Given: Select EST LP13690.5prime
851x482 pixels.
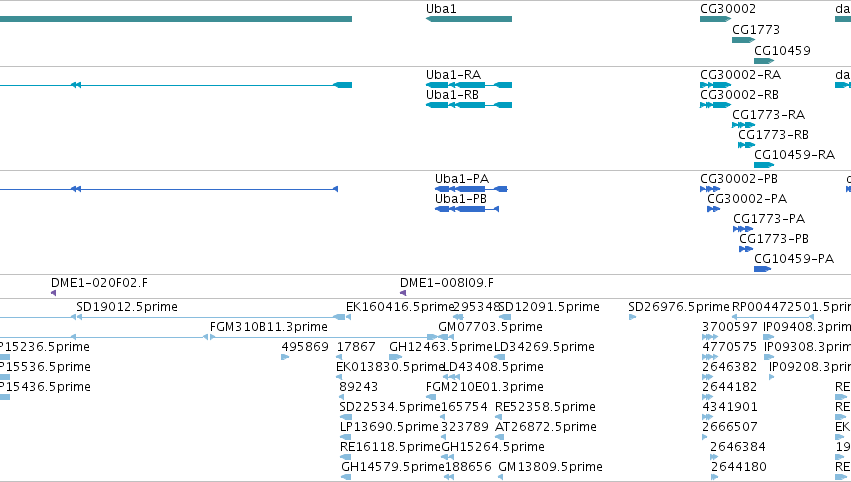Looking at the screenshot, I should click(389, 428).
